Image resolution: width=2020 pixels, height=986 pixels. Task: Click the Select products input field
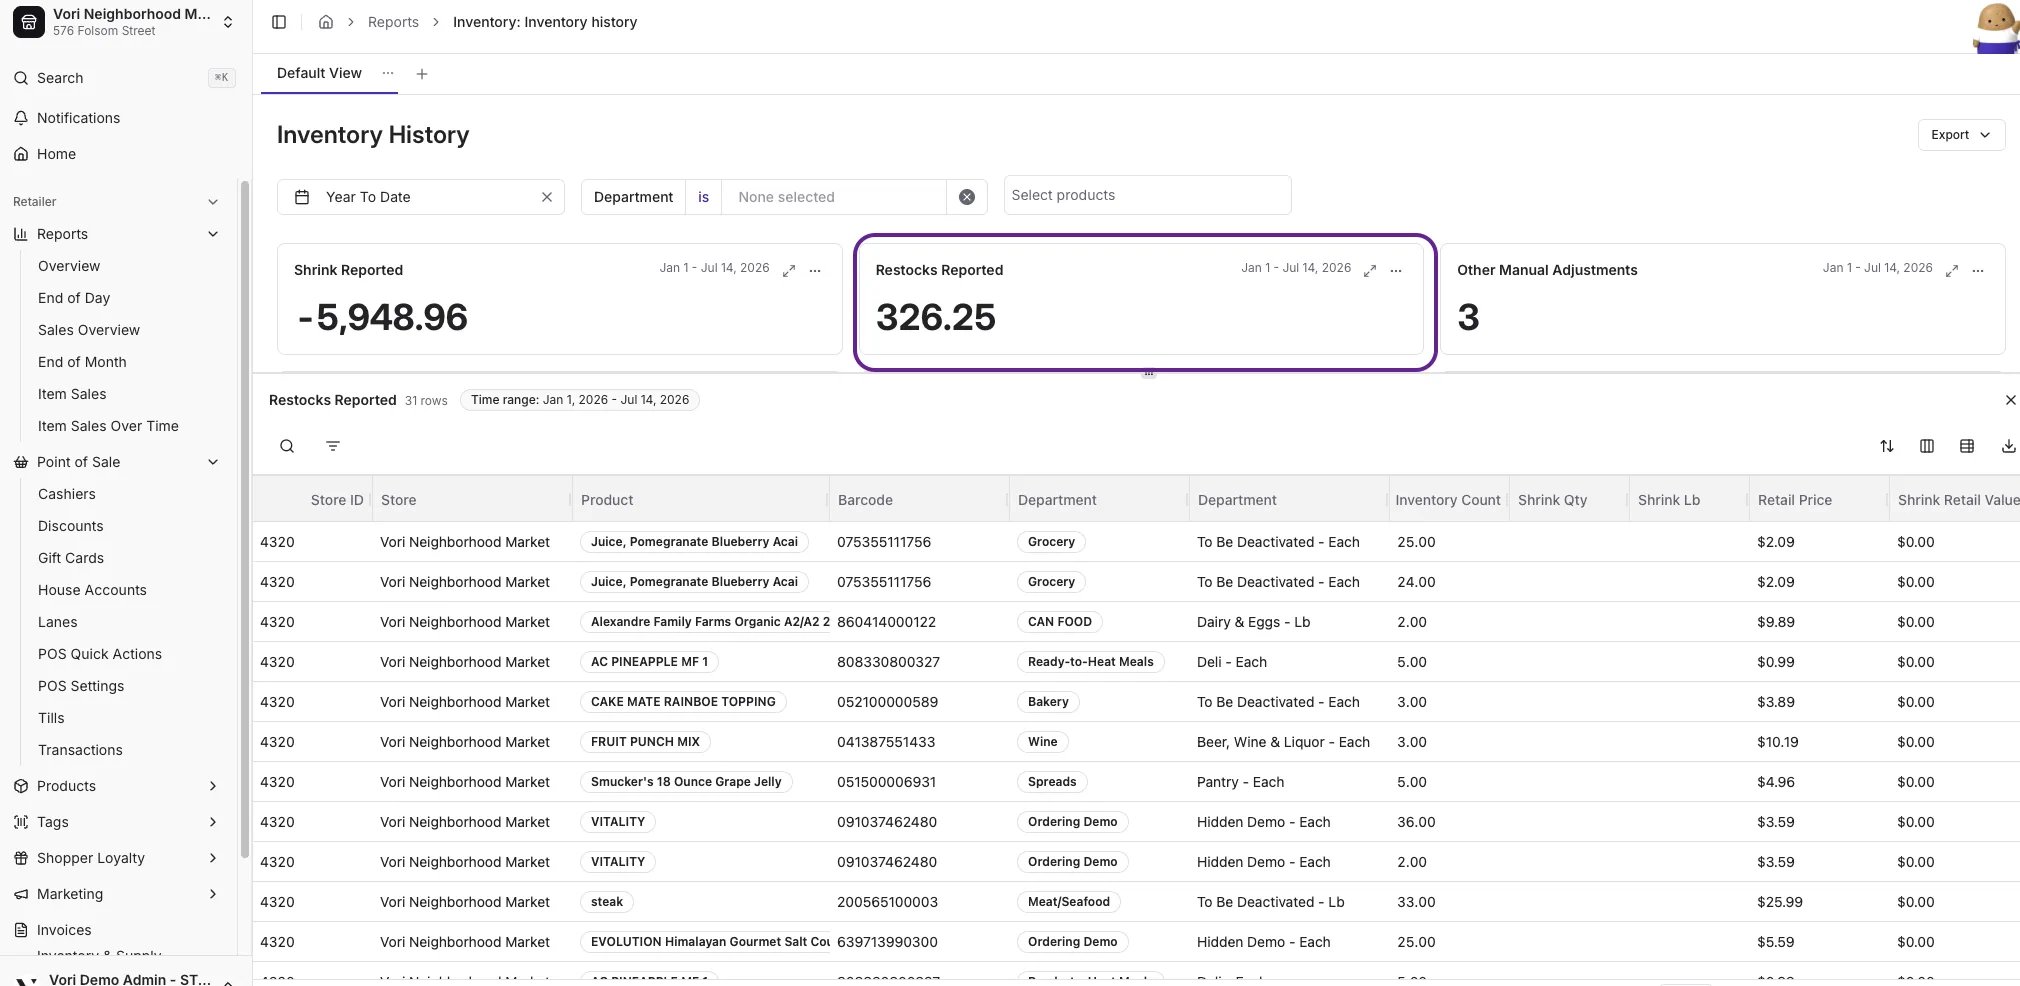pos(1147,195)
